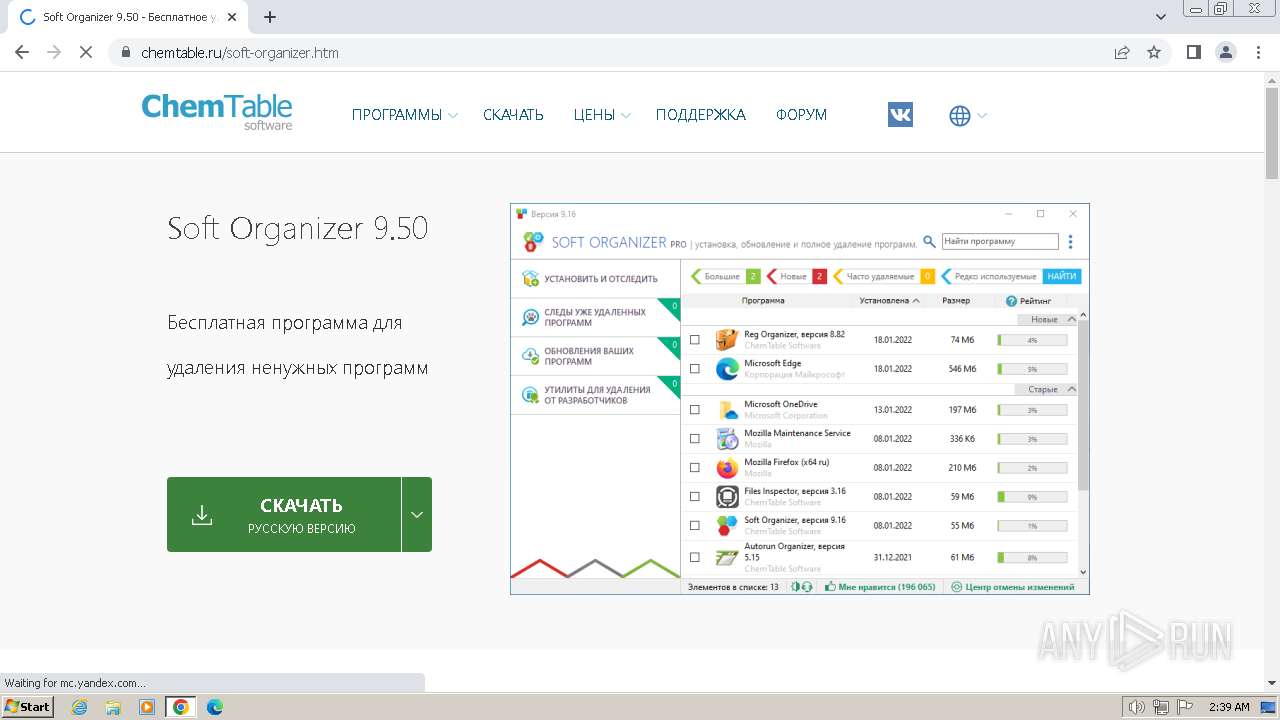
Task: Click the Mozilla Firefox program icon
Action: click(x=727, y=467)
